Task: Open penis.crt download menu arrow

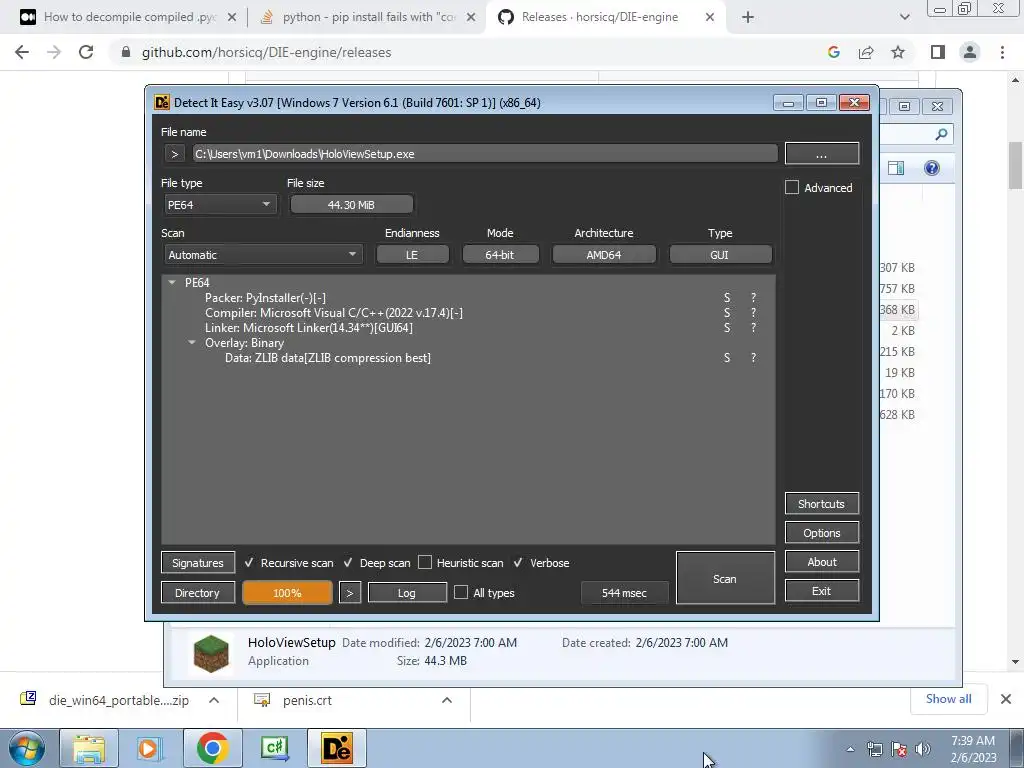Action: pyautogui.click(x=447, y=700)
